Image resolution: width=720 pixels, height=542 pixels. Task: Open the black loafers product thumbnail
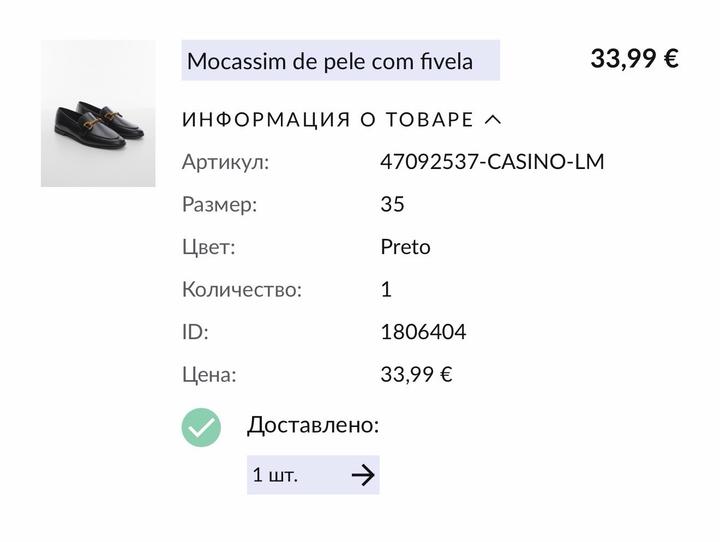[98, 114]
